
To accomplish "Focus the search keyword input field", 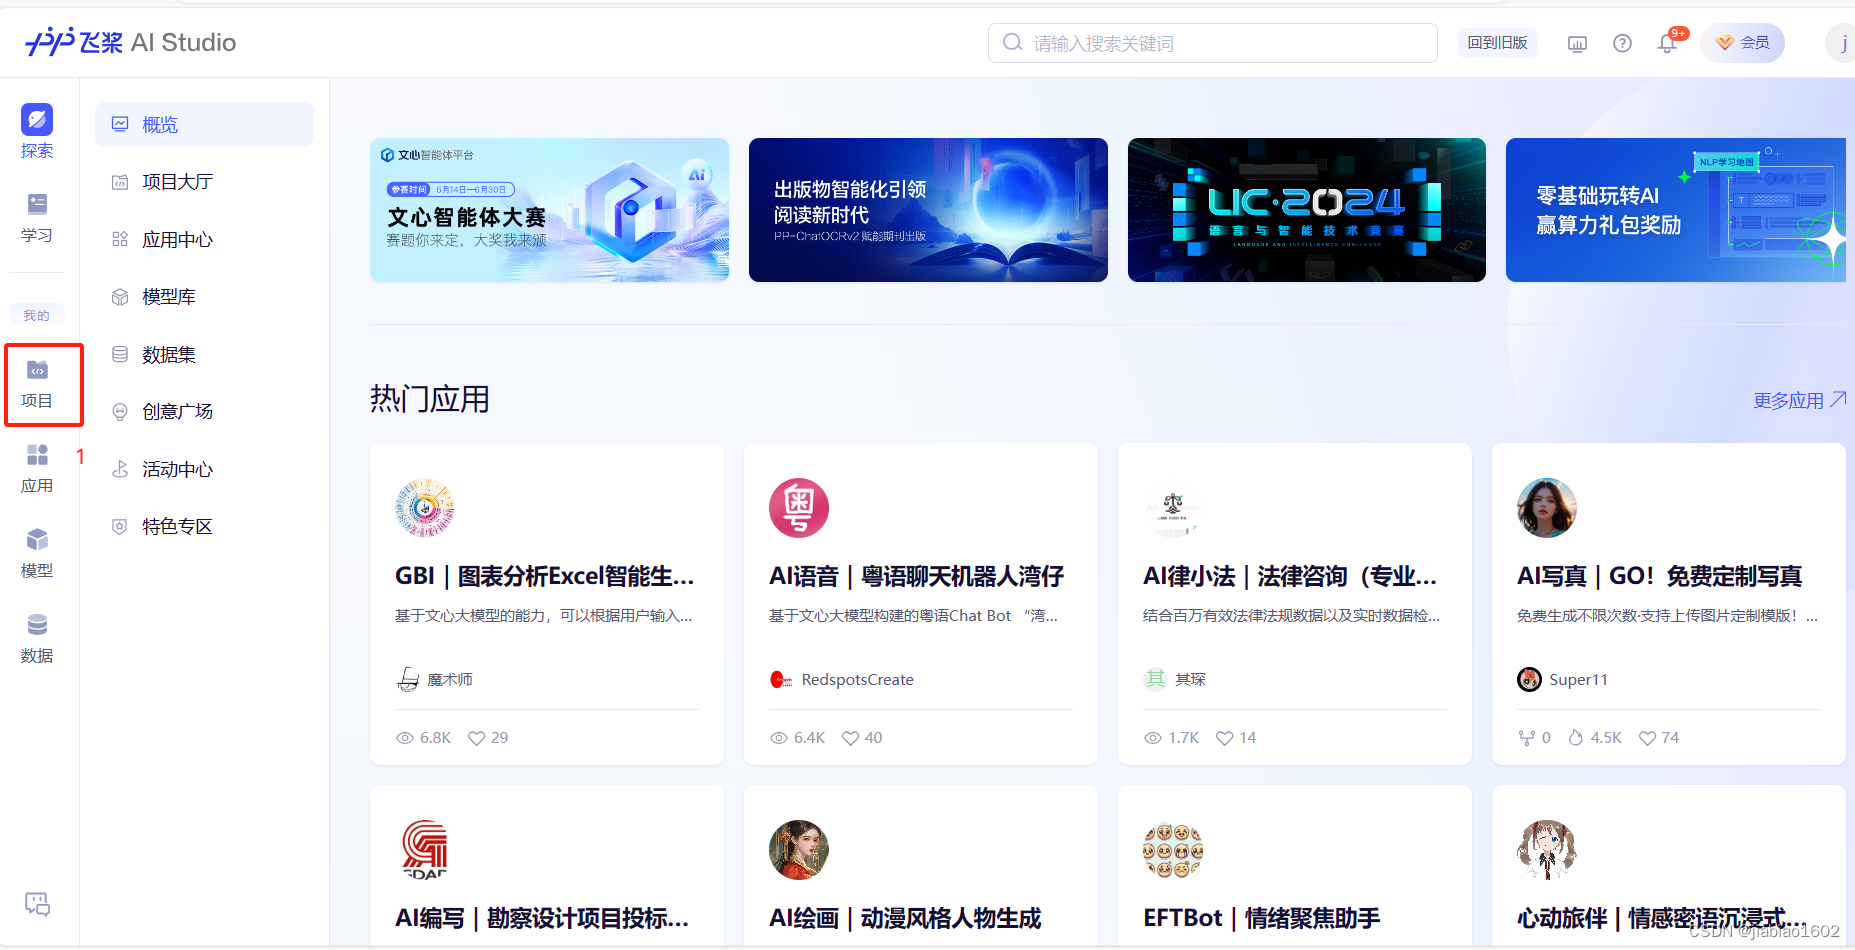I will [x=1213, y=43].
